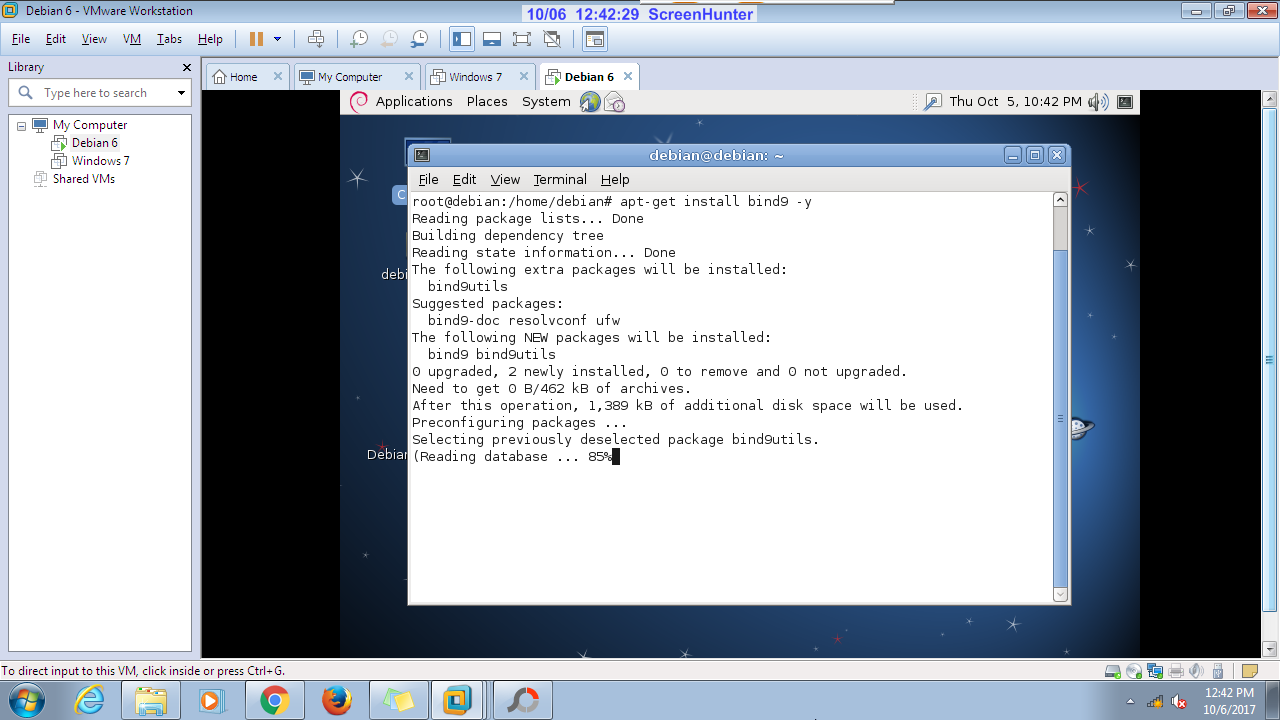Click the printer status icon
1280x720 pixels.
click(x=1176, y=671)
